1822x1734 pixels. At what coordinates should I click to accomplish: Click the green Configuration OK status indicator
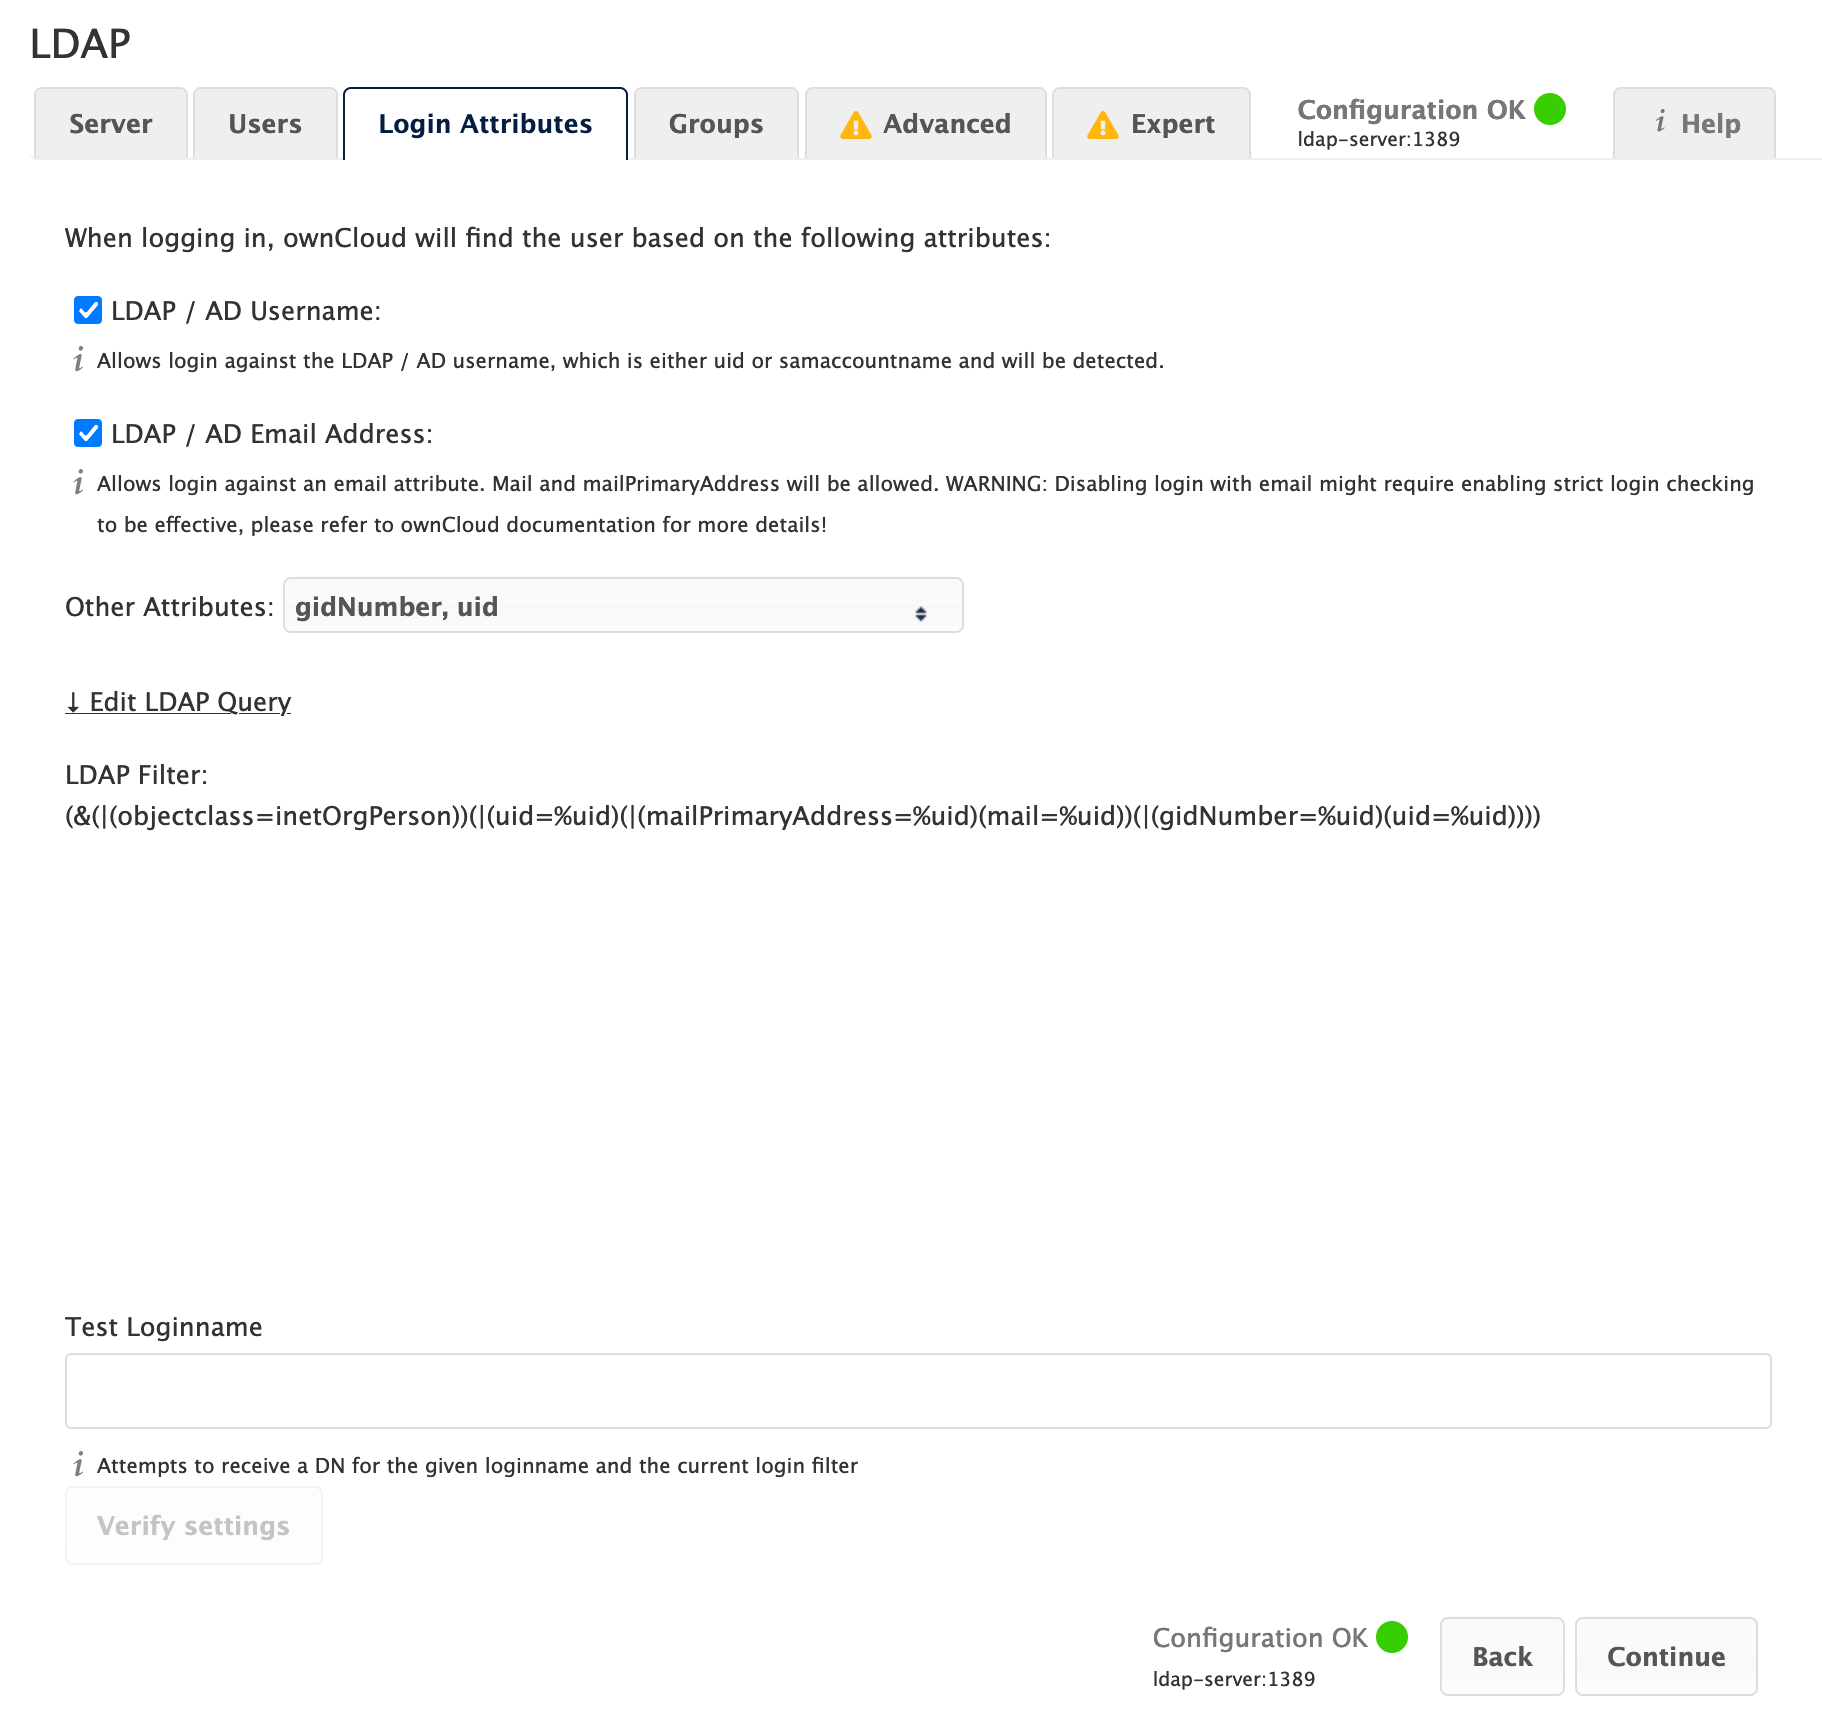[x=1548, y=110]
